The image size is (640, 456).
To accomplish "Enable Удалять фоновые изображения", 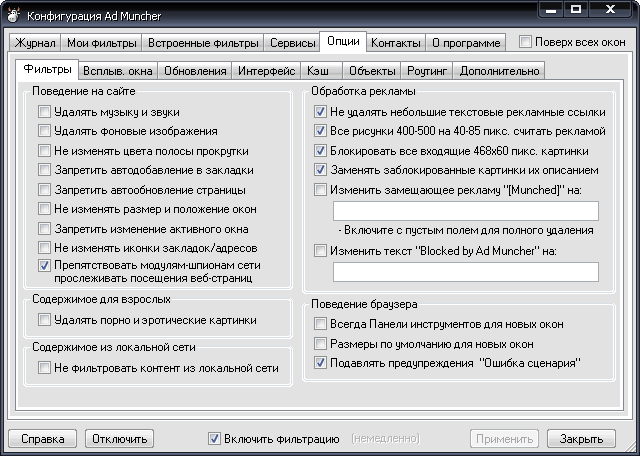I will 44,131.
